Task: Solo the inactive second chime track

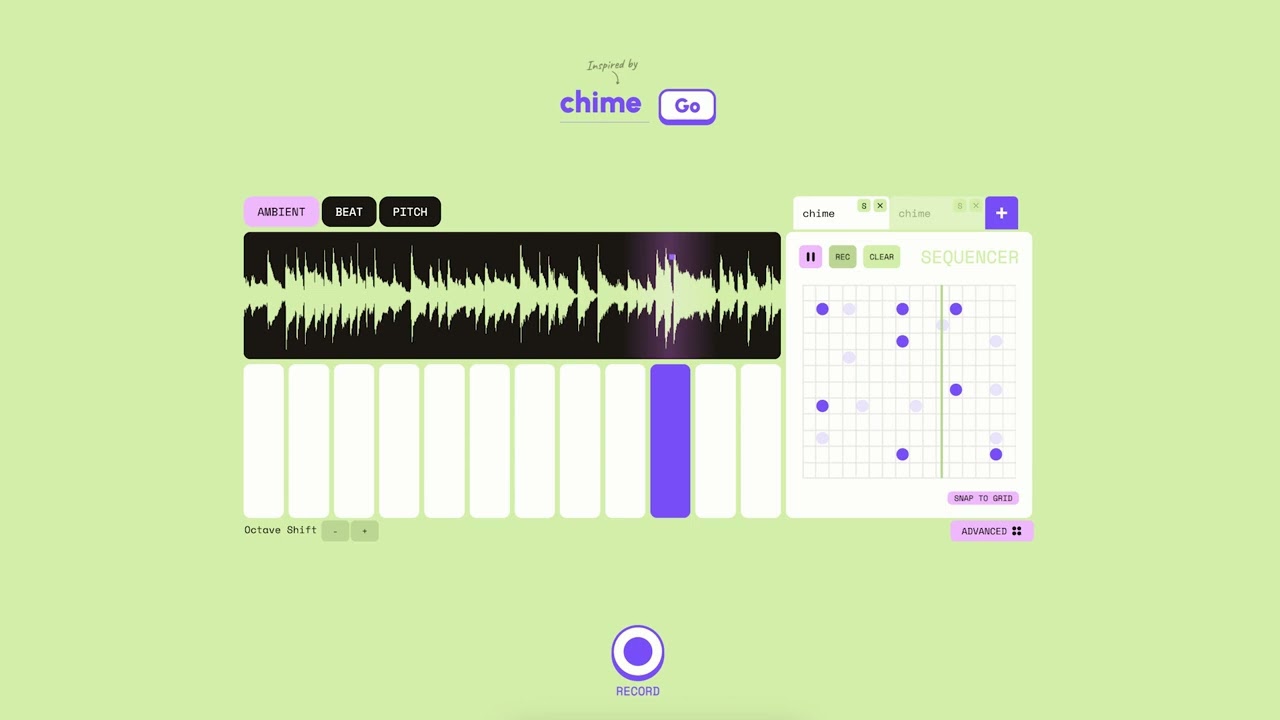Action: tap(960, 206)
